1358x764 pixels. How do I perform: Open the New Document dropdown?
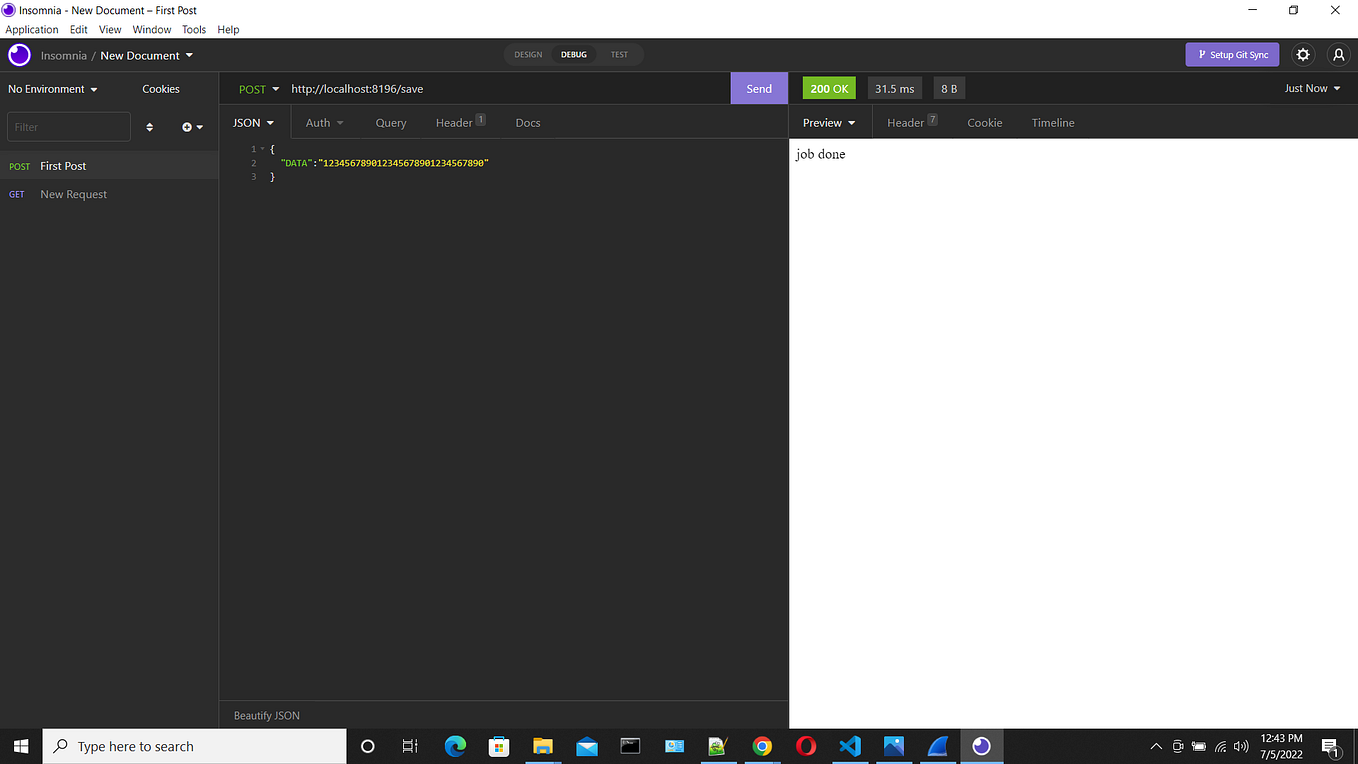(x=147, y=55)
